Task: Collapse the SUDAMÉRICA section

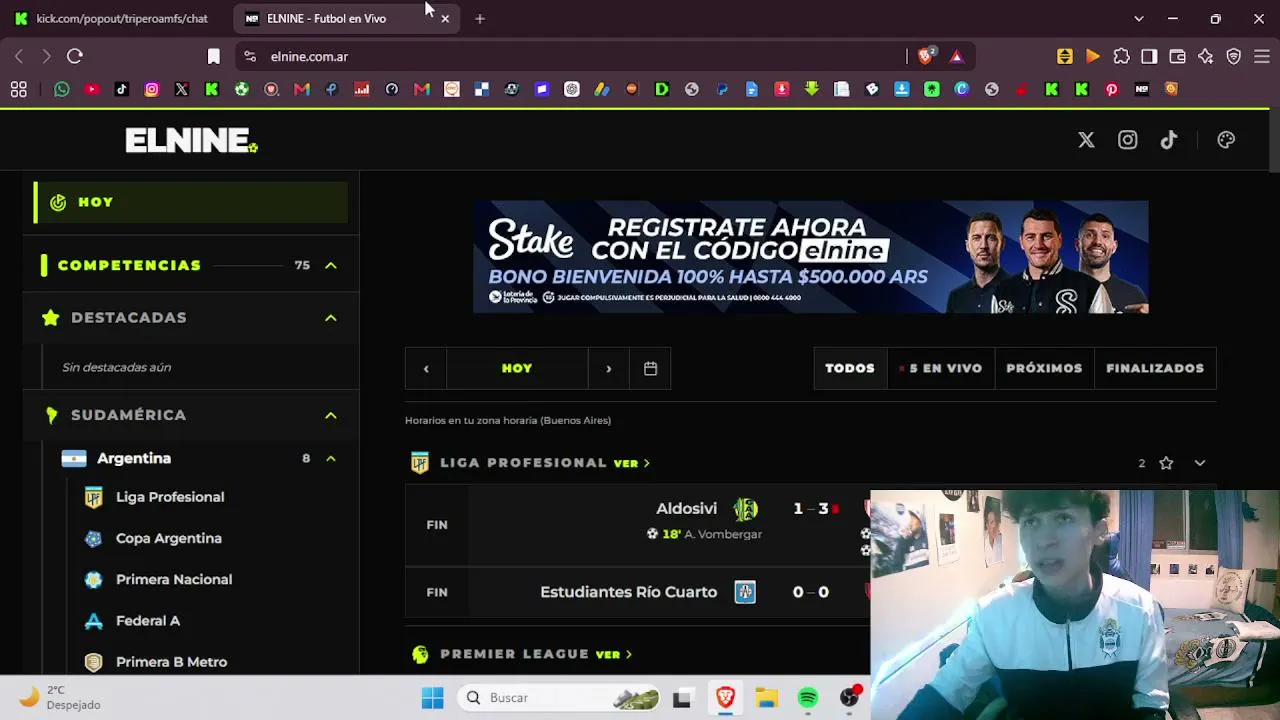Action: (331, 415)
